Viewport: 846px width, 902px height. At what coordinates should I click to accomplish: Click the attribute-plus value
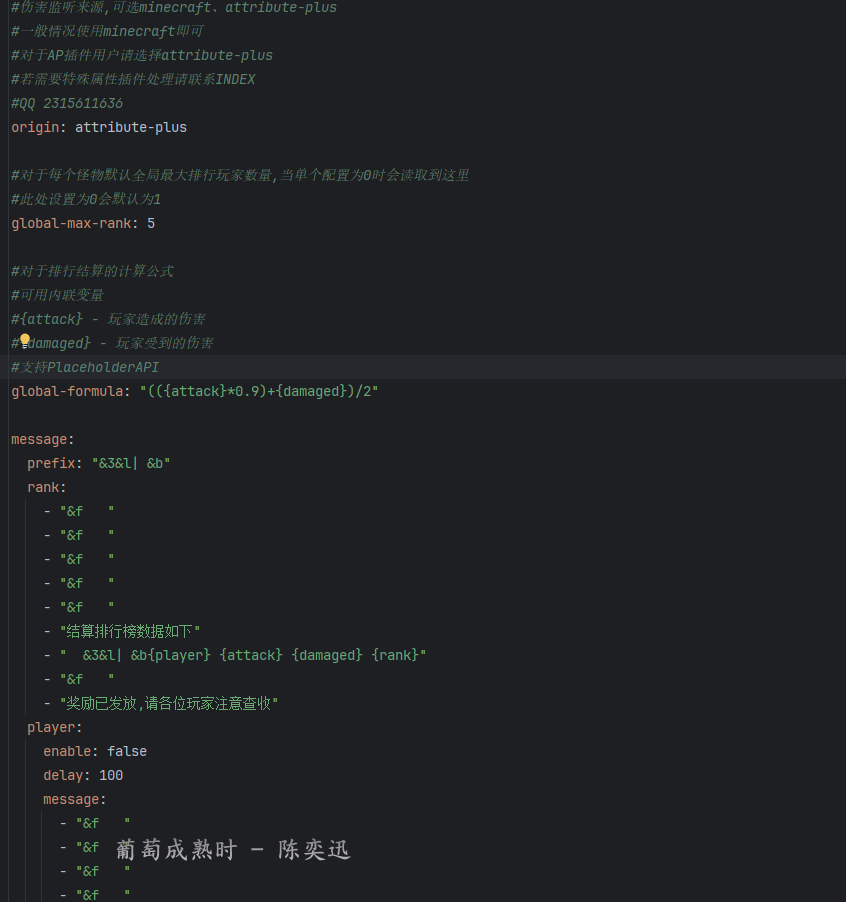[x=131, y=127]
